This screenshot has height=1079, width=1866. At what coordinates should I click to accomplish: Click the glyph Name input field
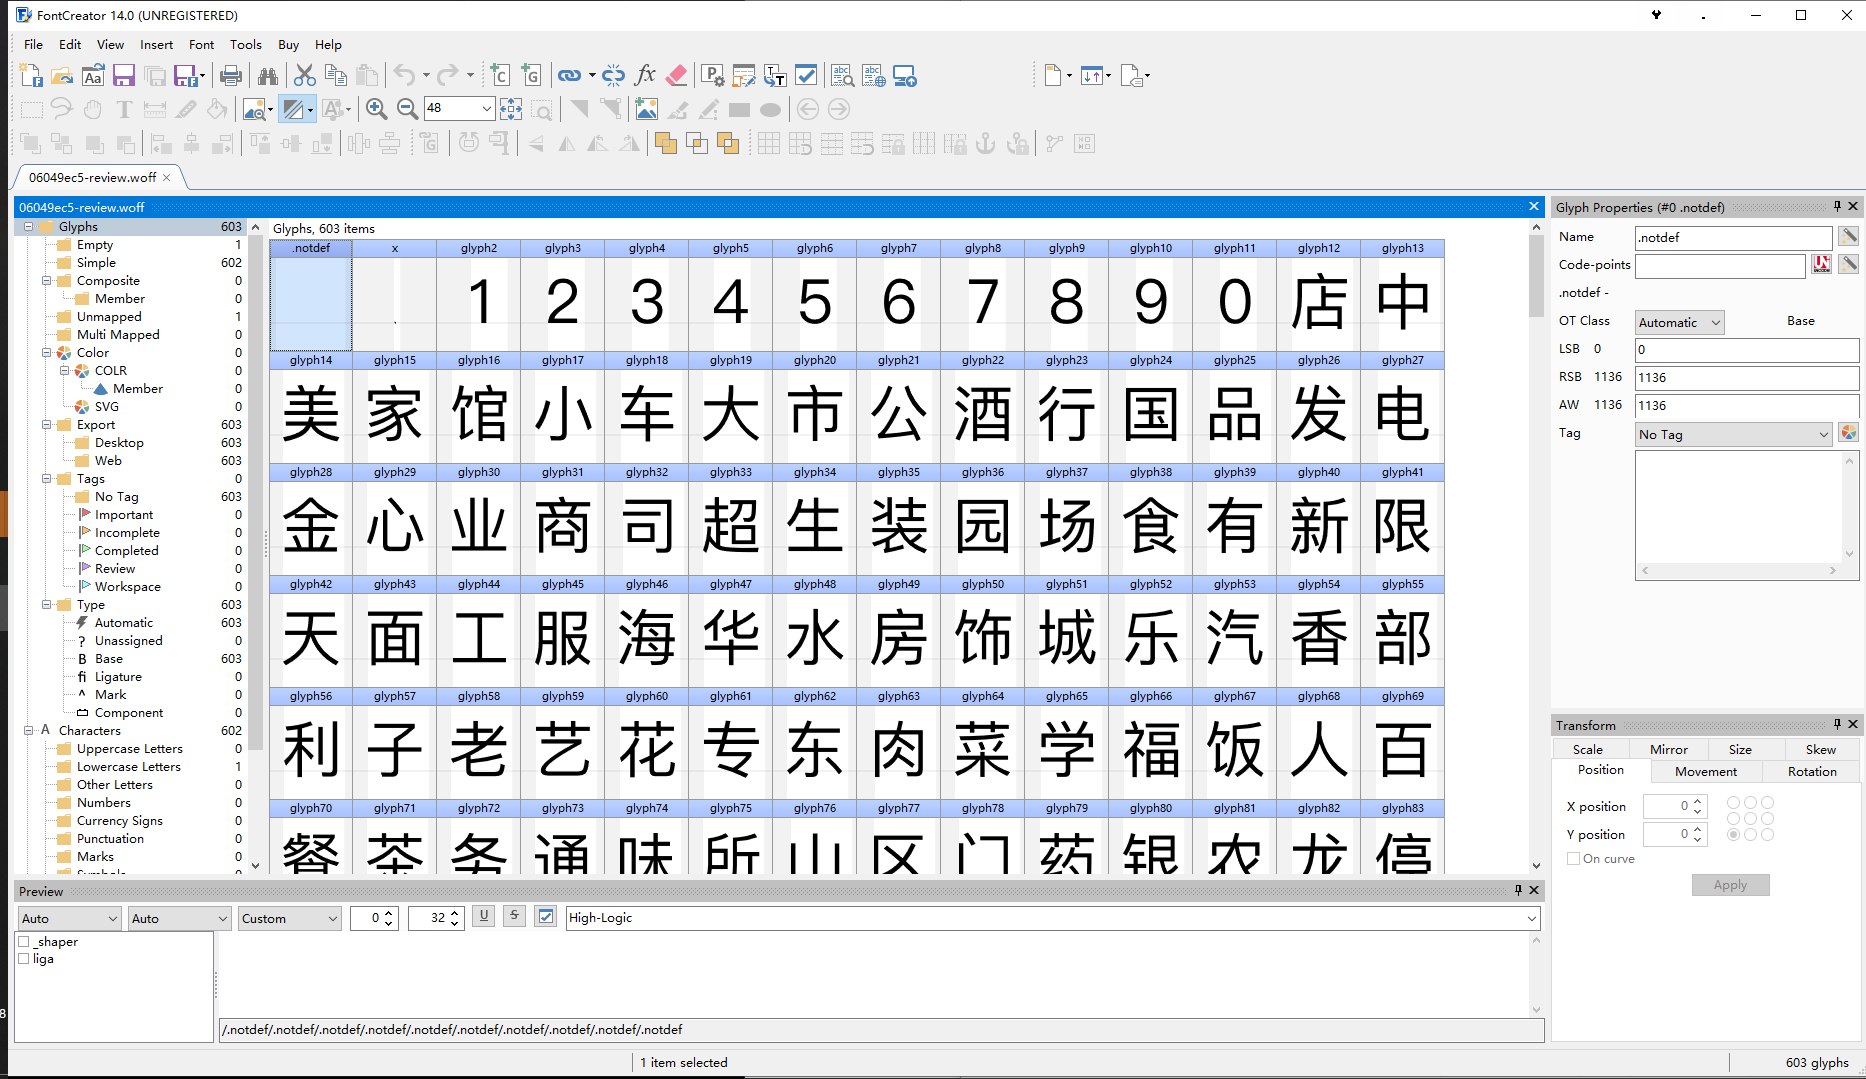coord(1732,237)
